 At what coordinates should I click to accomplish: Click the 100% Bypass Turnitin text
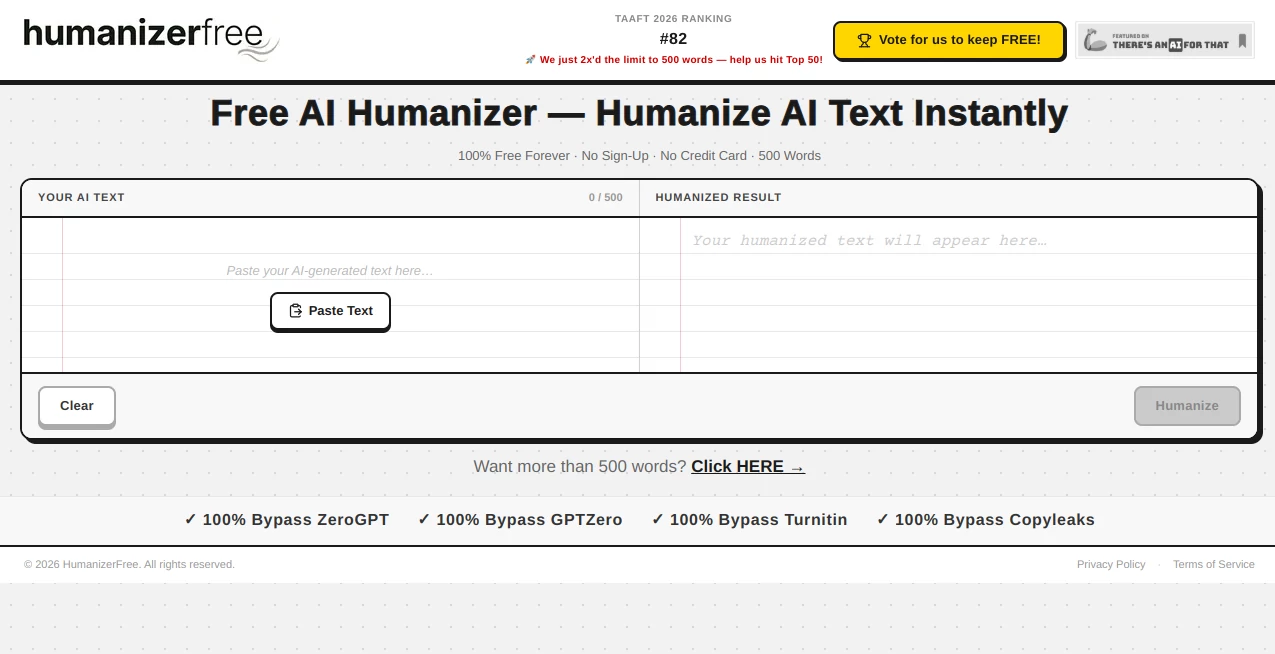(x=749, y=520)
